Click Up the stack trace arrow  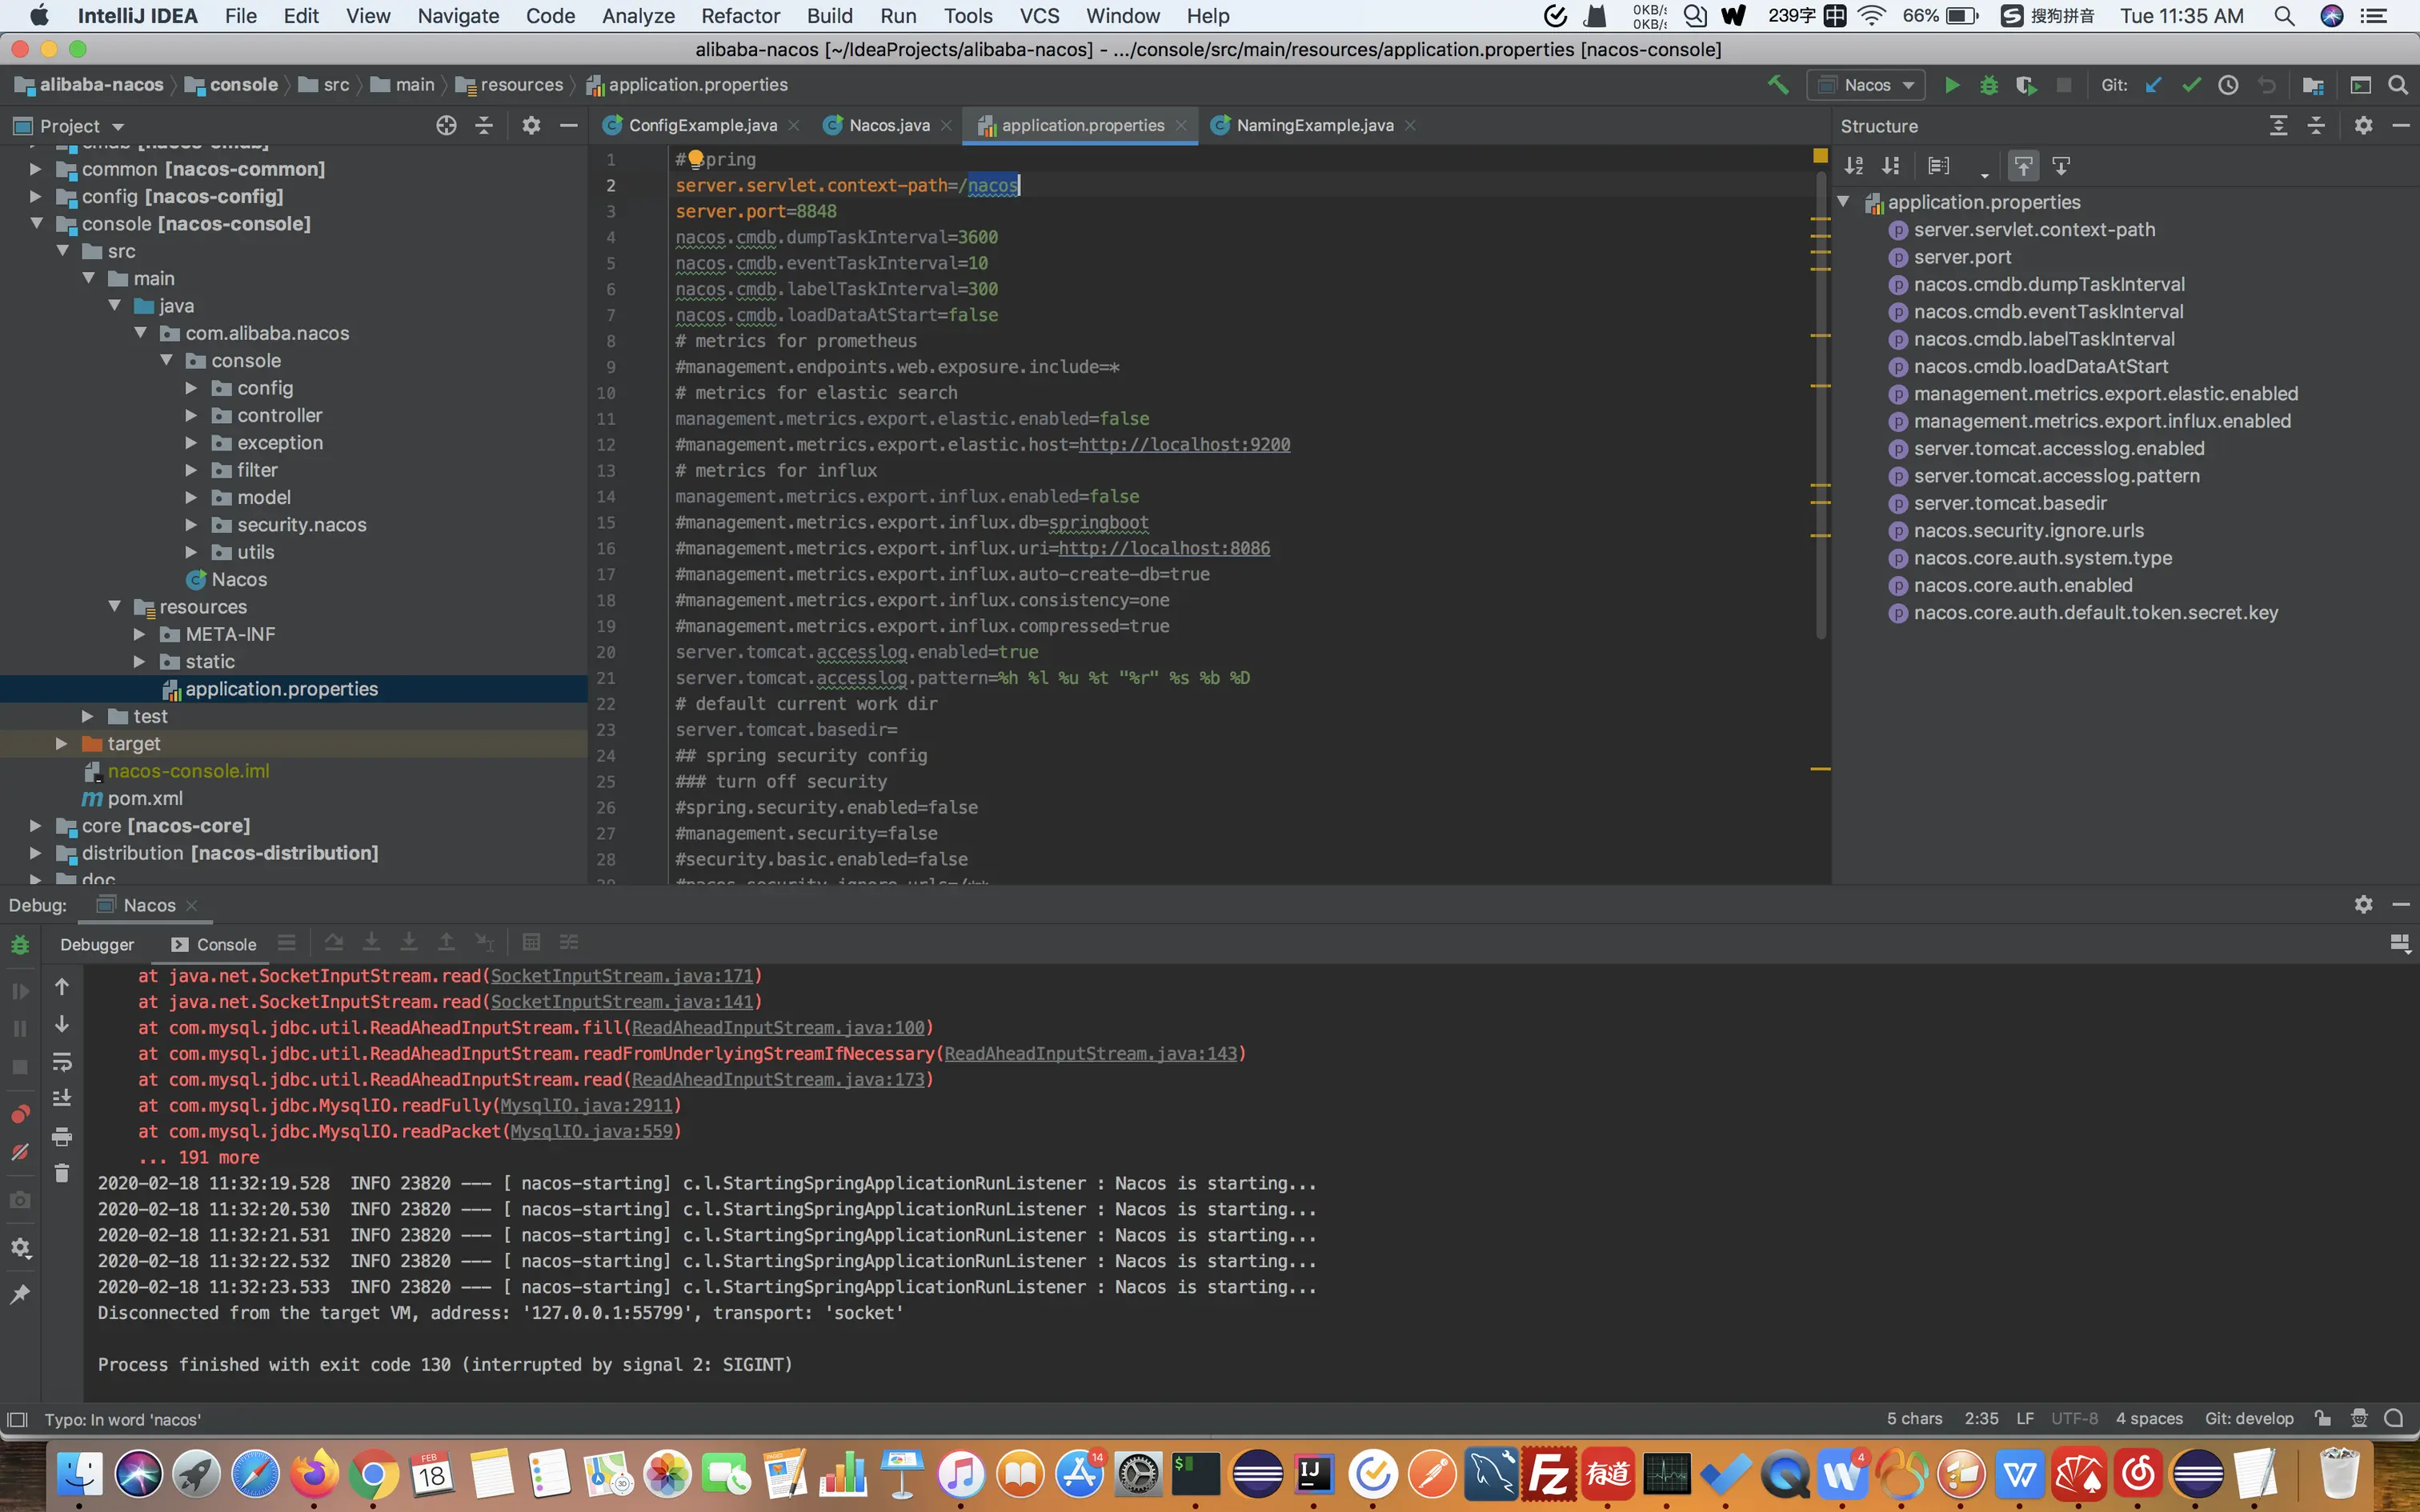click(x=62, y=987)
